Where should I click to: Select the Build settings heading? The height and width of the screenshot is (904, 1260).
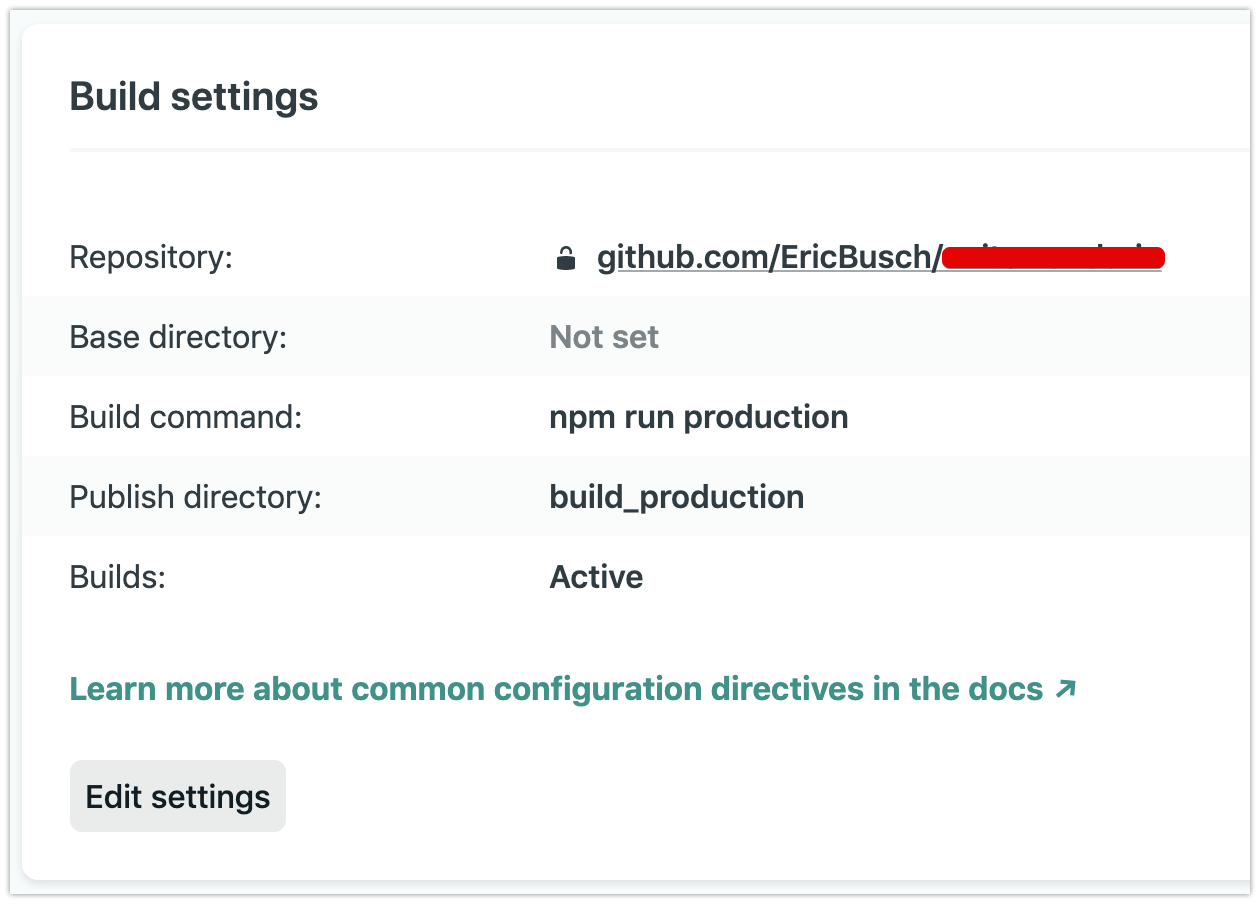193,96
